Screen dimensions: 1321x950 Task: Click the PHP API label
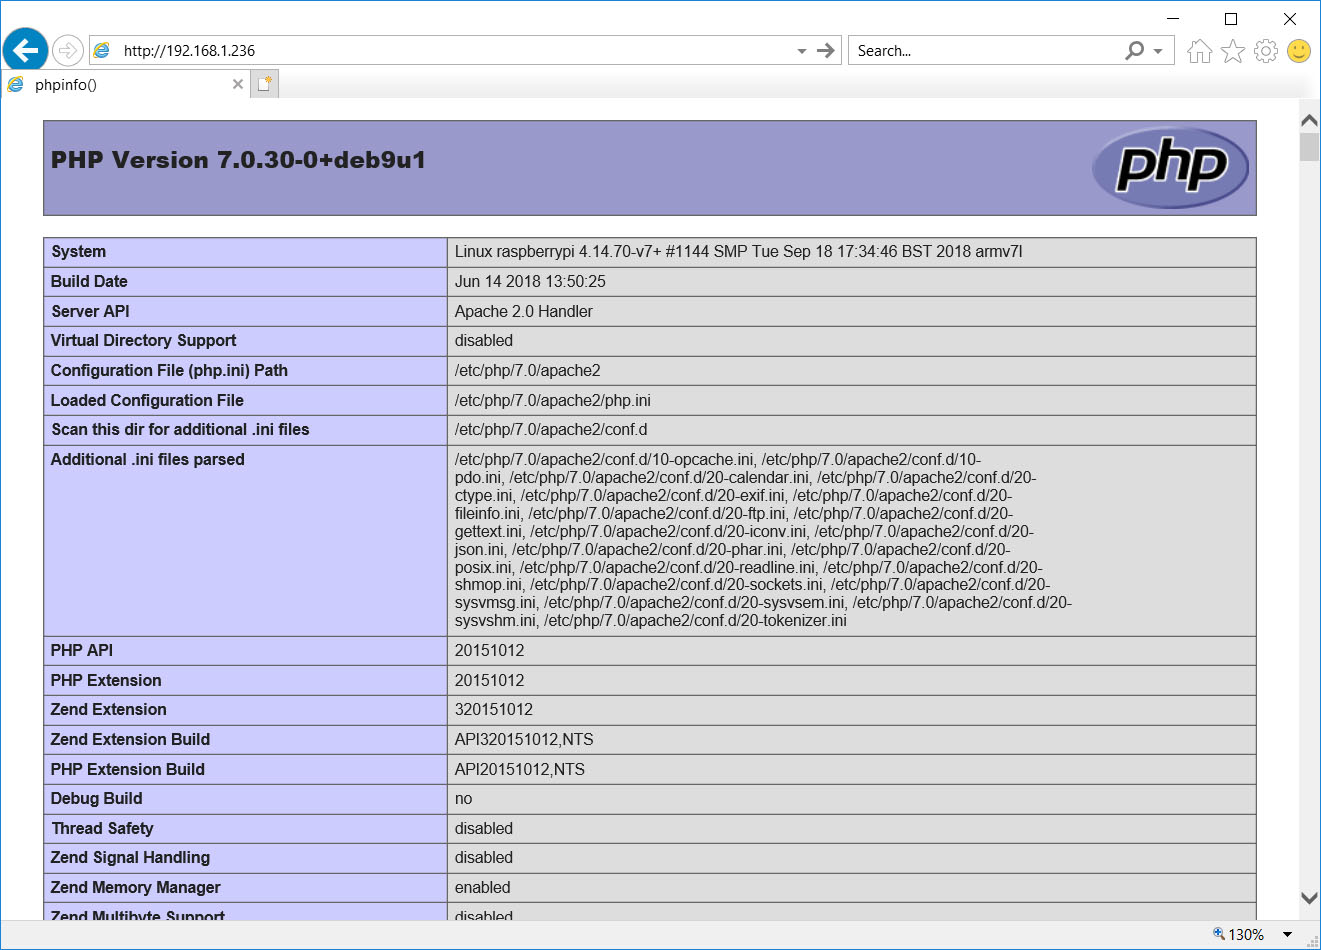81,651
